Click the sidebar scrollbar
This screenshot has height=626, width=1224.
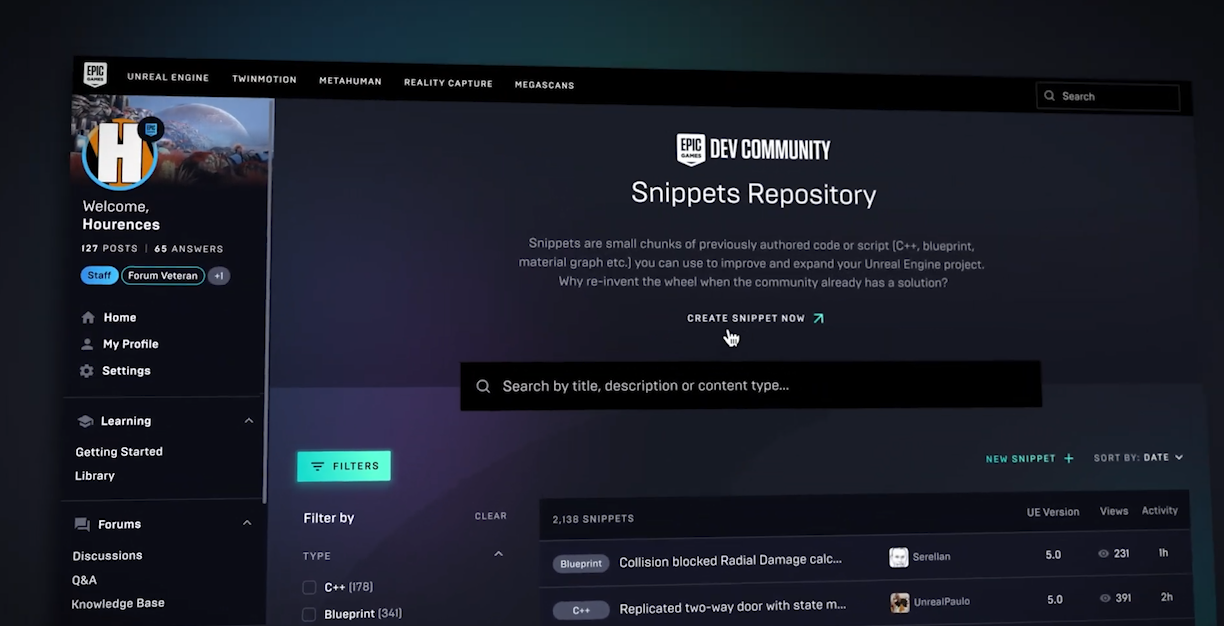tap(267, 300)
